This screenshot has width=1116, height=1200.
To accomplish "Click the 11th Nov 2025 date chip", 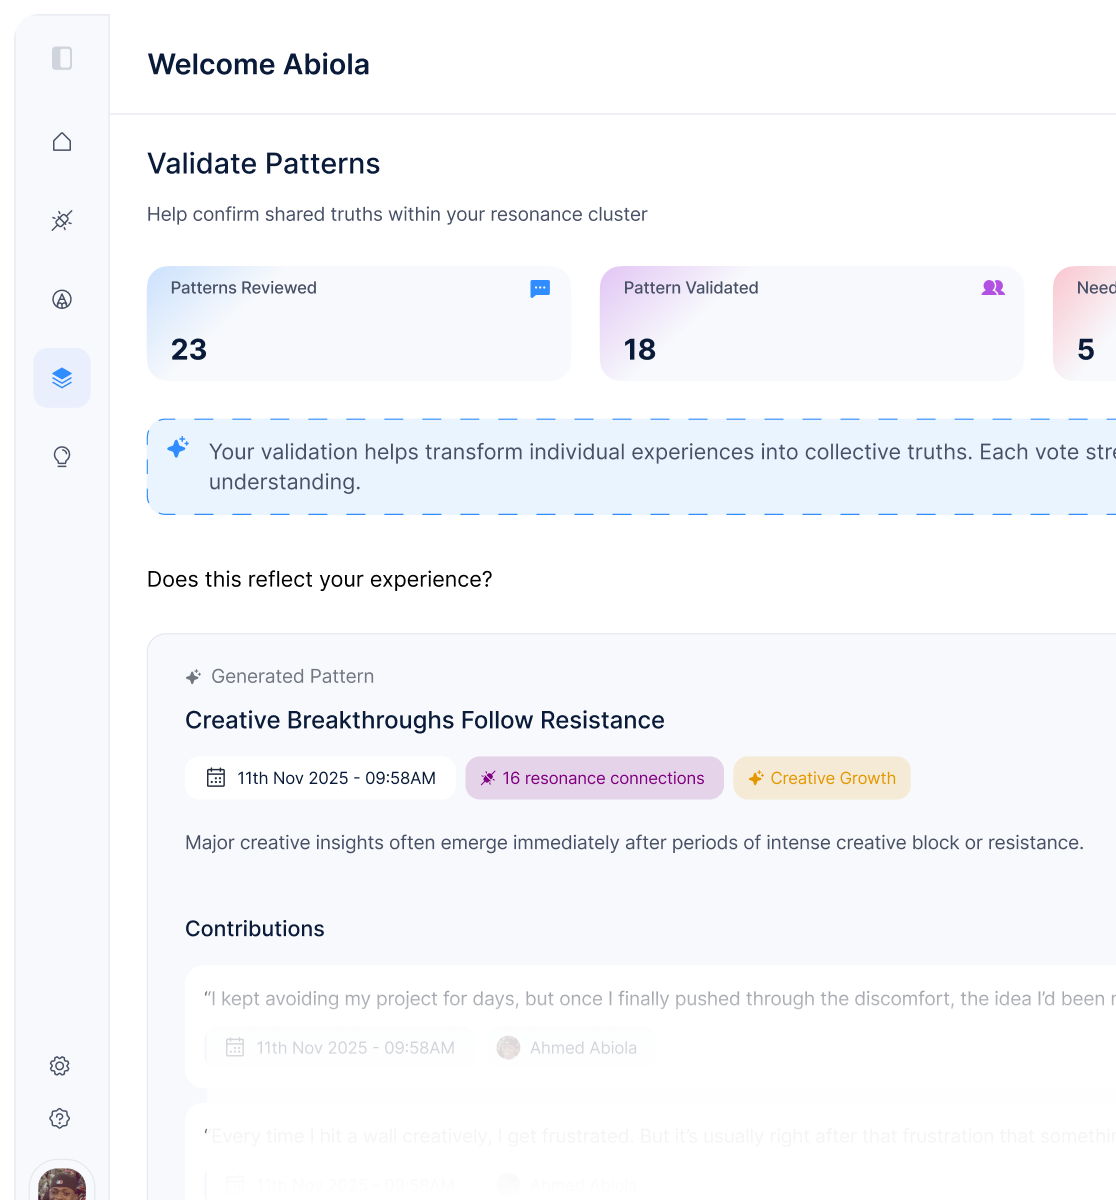I will click(x=320, y=778).
